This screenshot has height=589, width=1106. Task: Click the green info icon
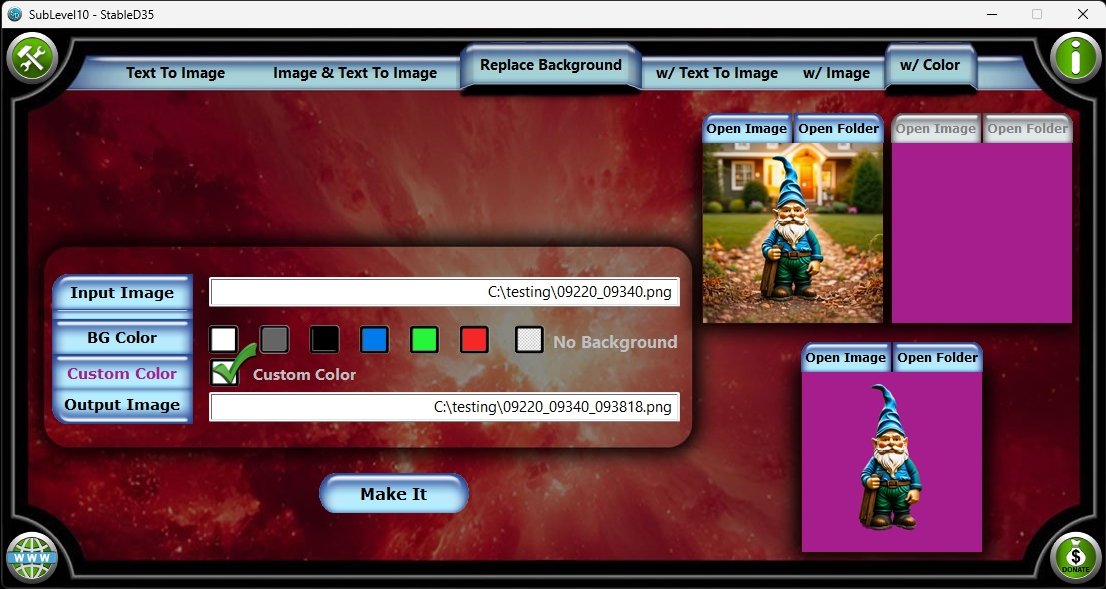[1075, 58]
